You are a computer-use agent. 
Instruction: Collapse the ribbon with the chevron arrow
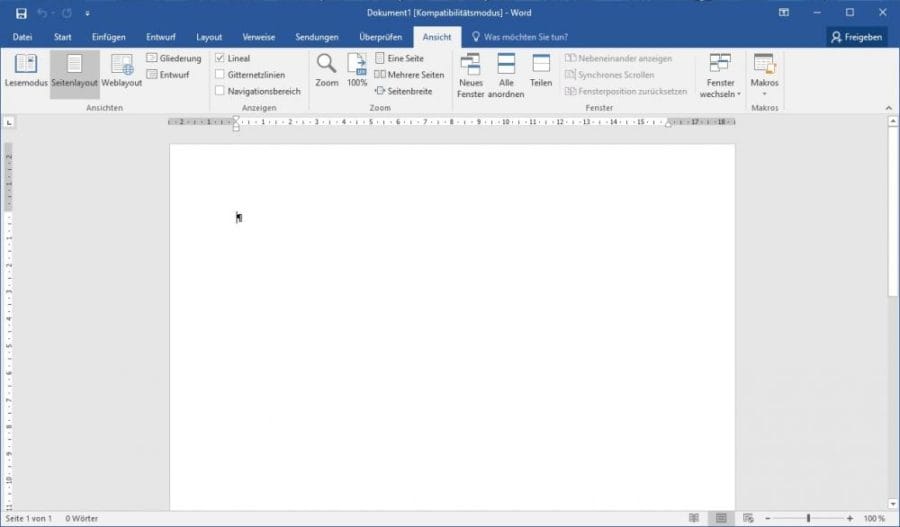click(889, 108)
